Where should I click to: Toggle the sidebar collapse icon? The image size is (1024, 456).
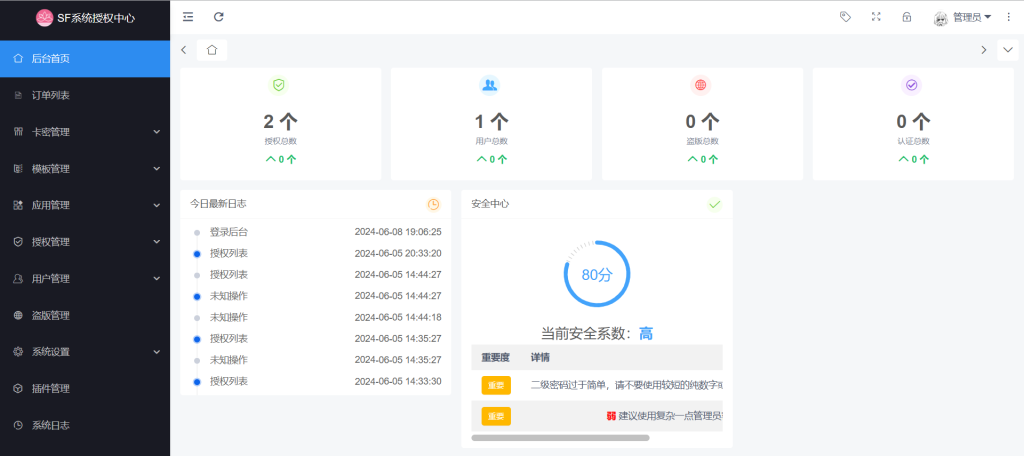tap(188, 17)
